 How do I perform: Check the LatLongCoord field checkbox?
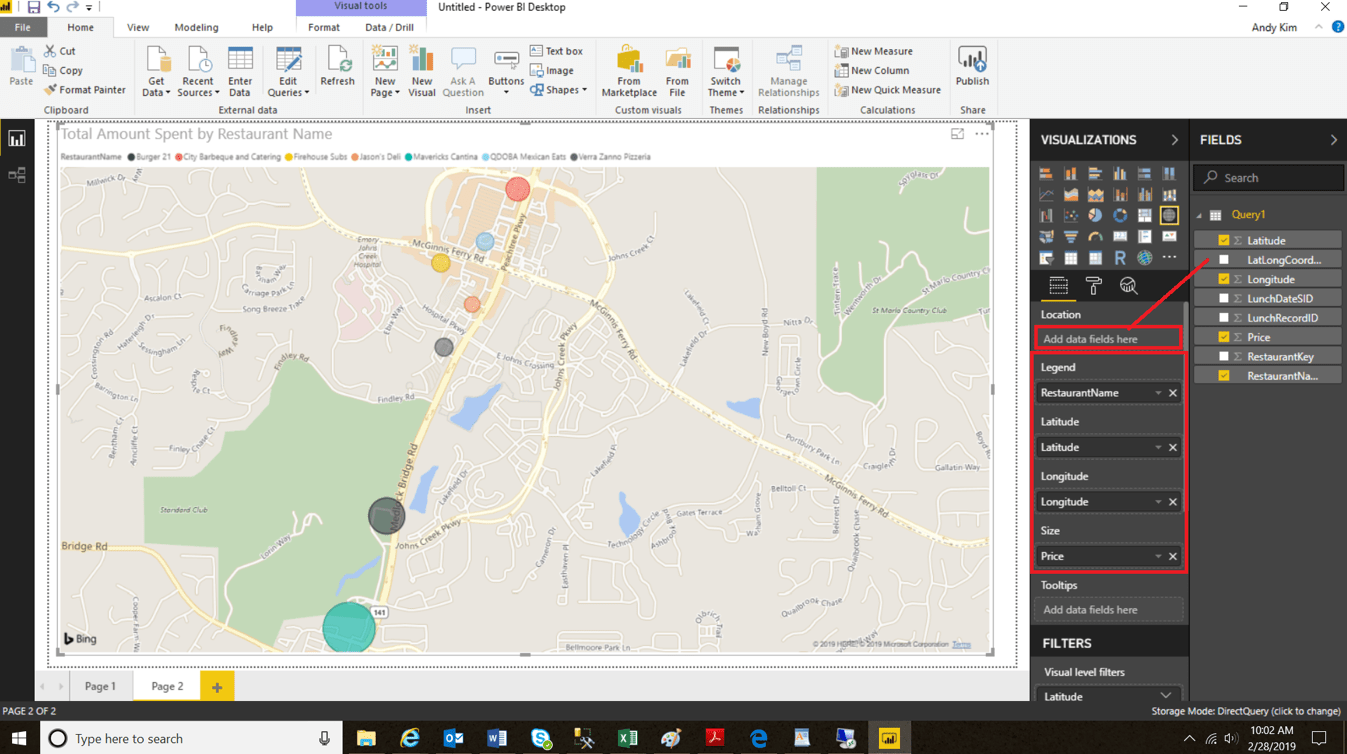point(1224,260)
